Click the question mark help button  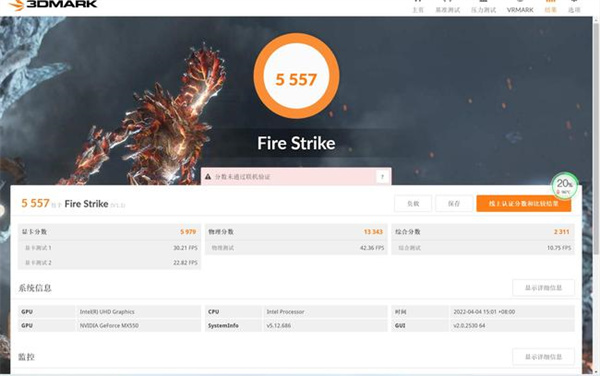[x=382, y=177]
